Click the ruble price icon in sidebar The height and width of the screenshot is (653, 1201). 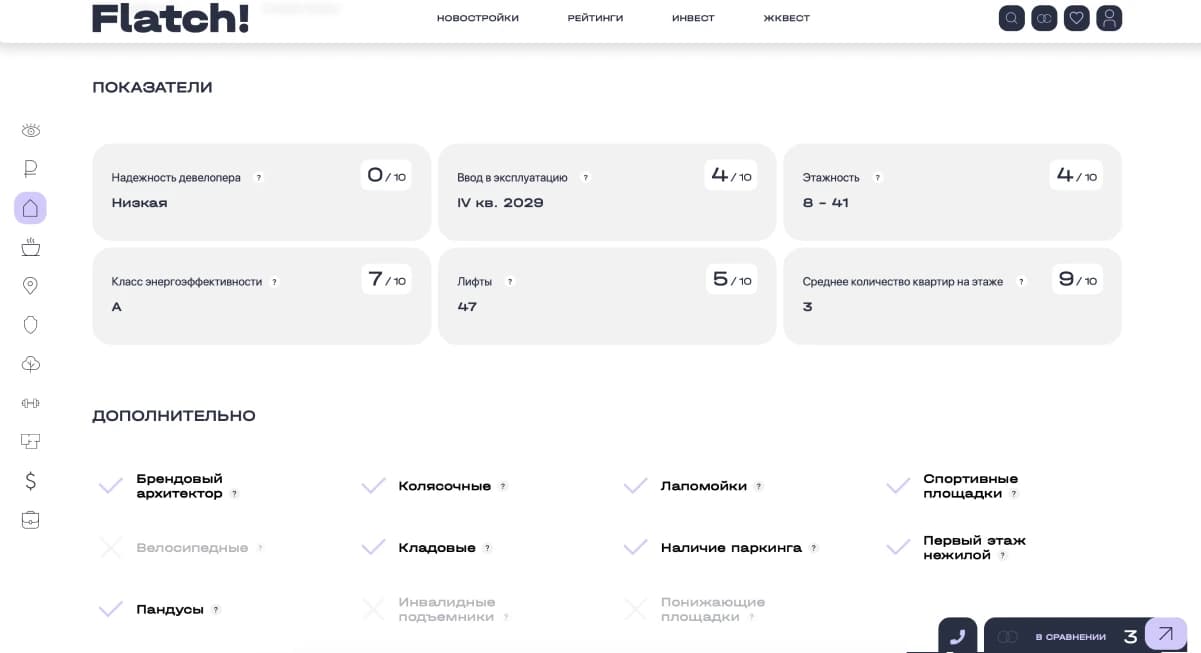click(x=31, y=169)
